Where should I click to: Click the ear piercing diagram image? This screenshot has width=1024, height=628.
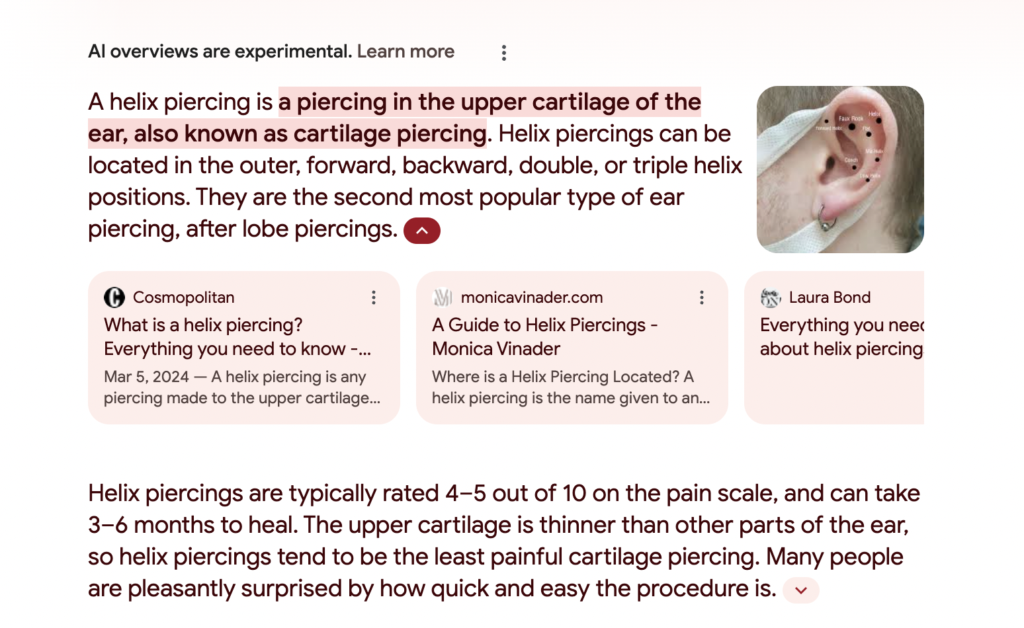840,169
